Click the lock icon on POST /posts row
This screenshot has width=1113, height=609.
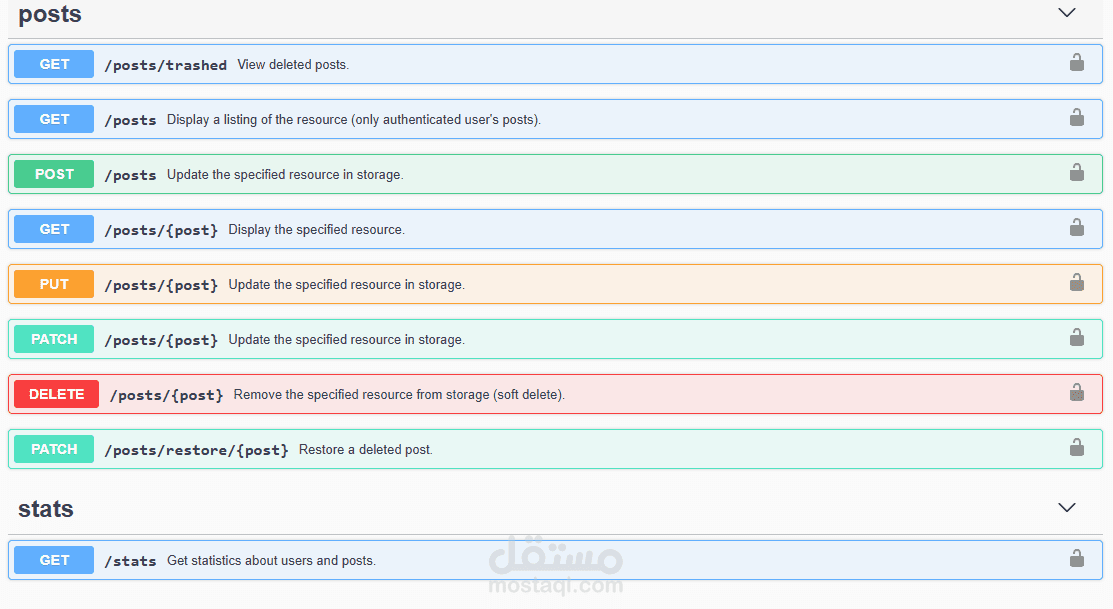[x=1077, y=172]
